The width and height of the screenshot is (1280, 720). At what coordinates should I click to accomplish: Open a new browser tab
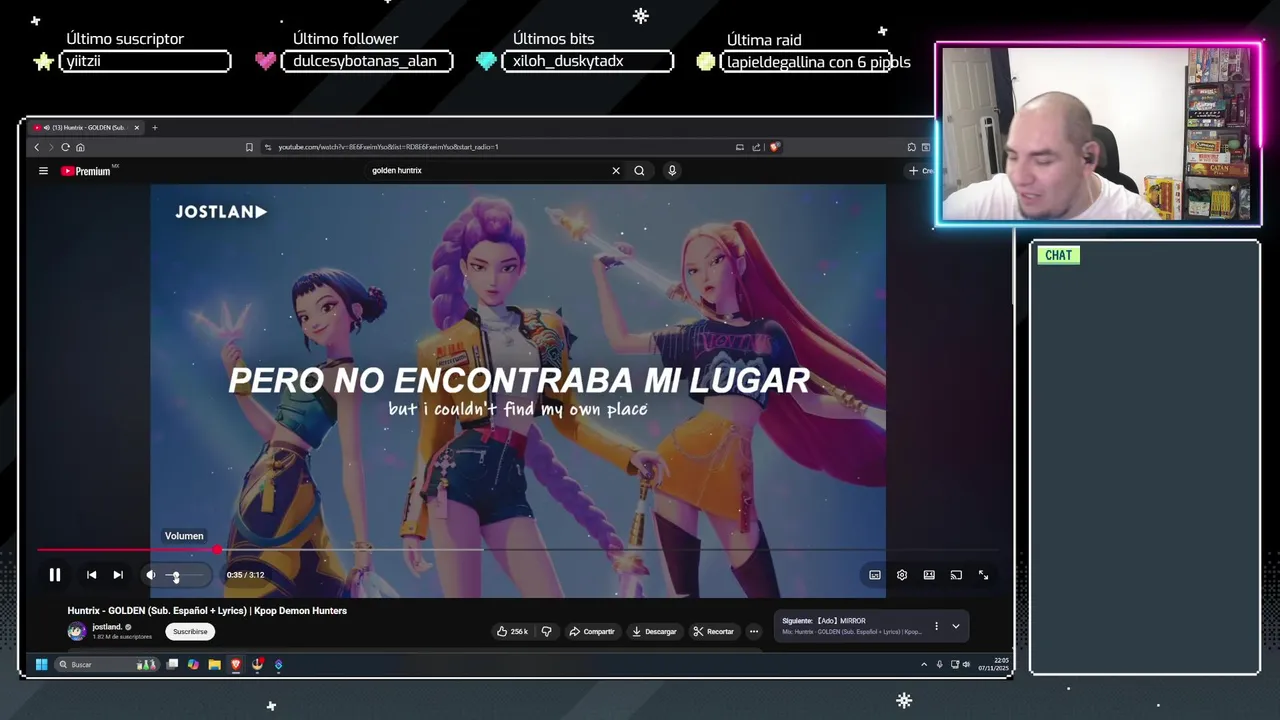155,127
